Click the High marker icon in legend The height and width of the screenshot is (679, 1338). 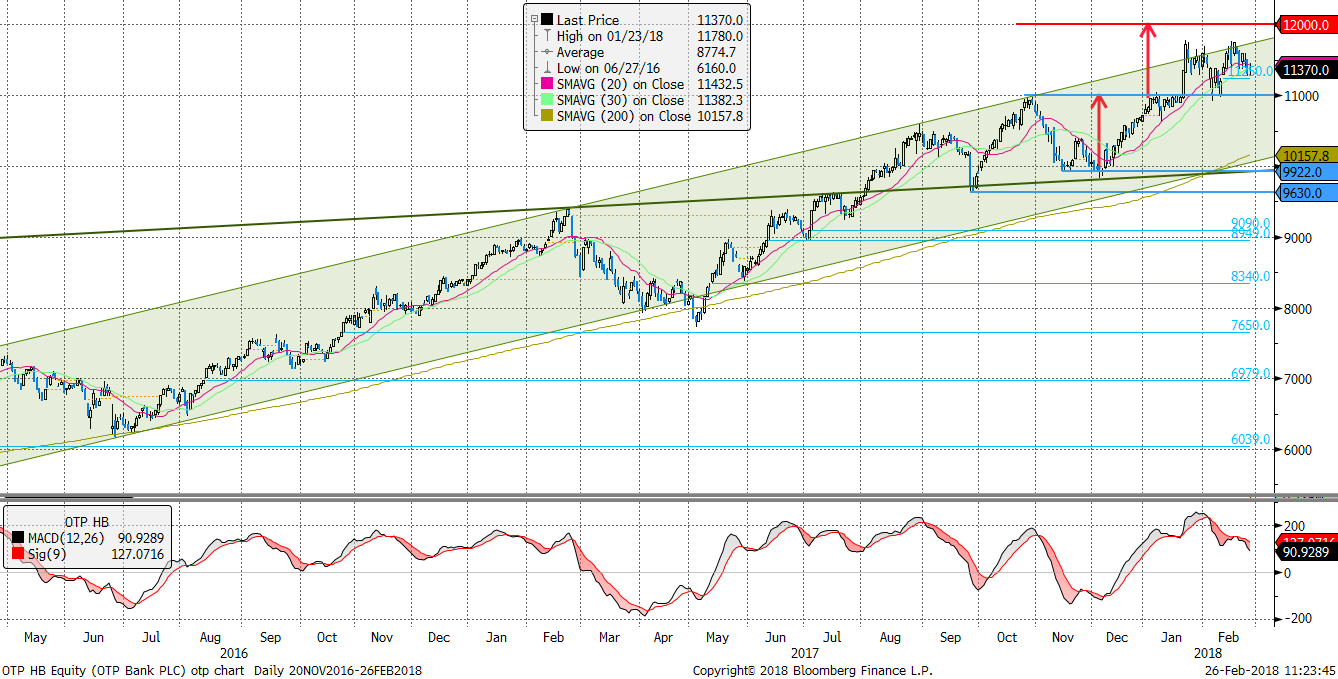[546, 36]
